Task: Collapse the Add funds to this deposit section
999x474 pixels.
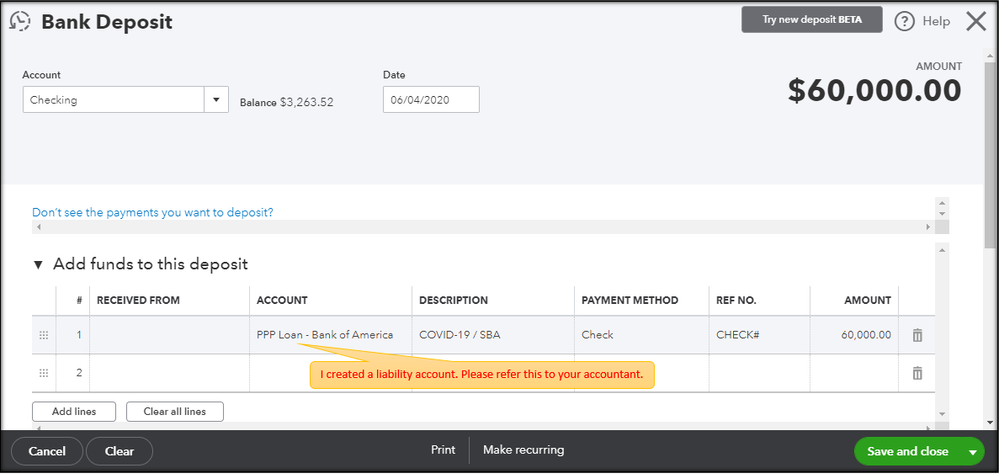Action: 39,265
